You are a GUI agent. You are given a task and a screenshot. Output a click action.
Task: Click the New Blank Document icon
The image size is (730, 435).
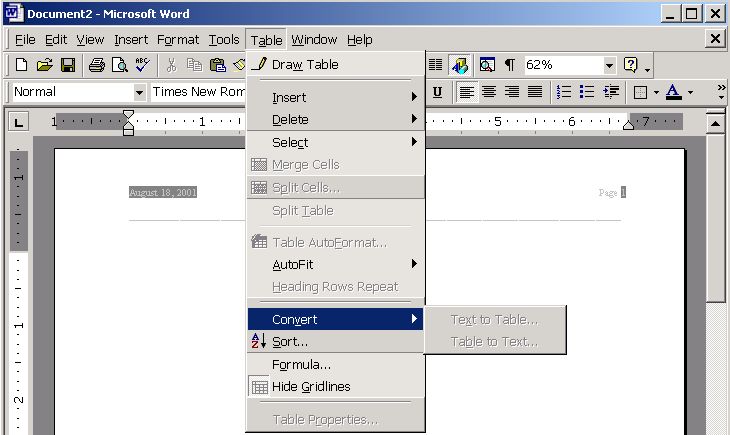point(21,65)
